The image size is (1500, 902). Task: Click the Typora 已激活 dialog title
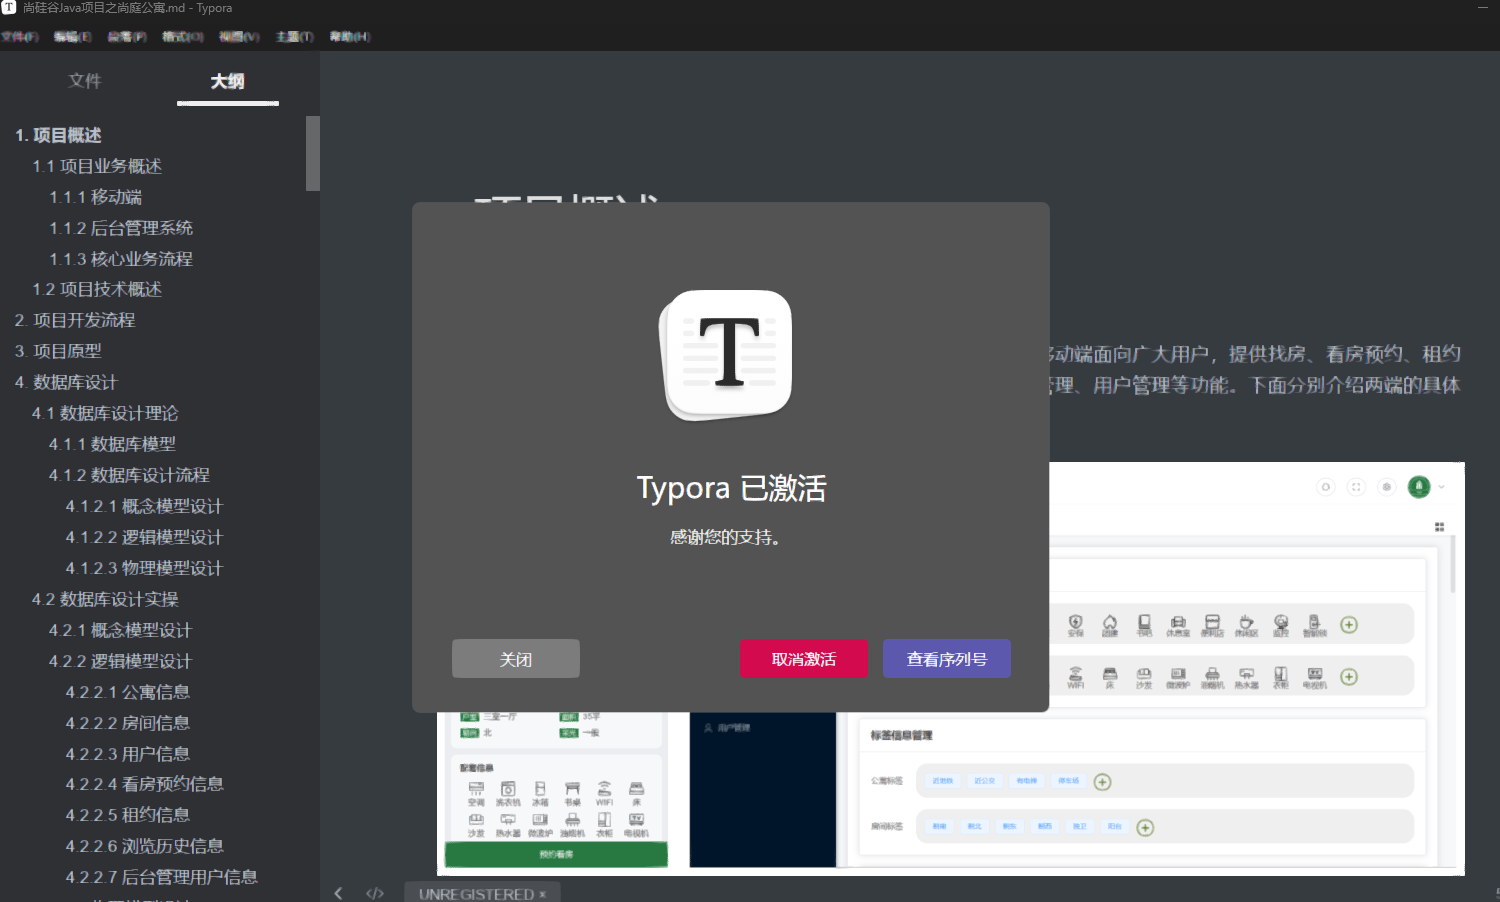(731, 488)
